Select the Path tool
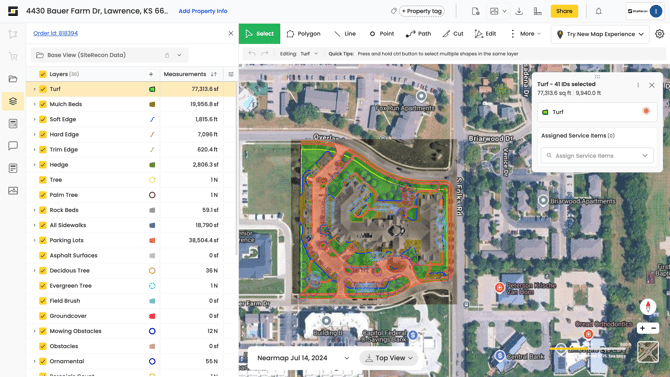This screenshot has height=377, width=670. (x=418, y=34)
